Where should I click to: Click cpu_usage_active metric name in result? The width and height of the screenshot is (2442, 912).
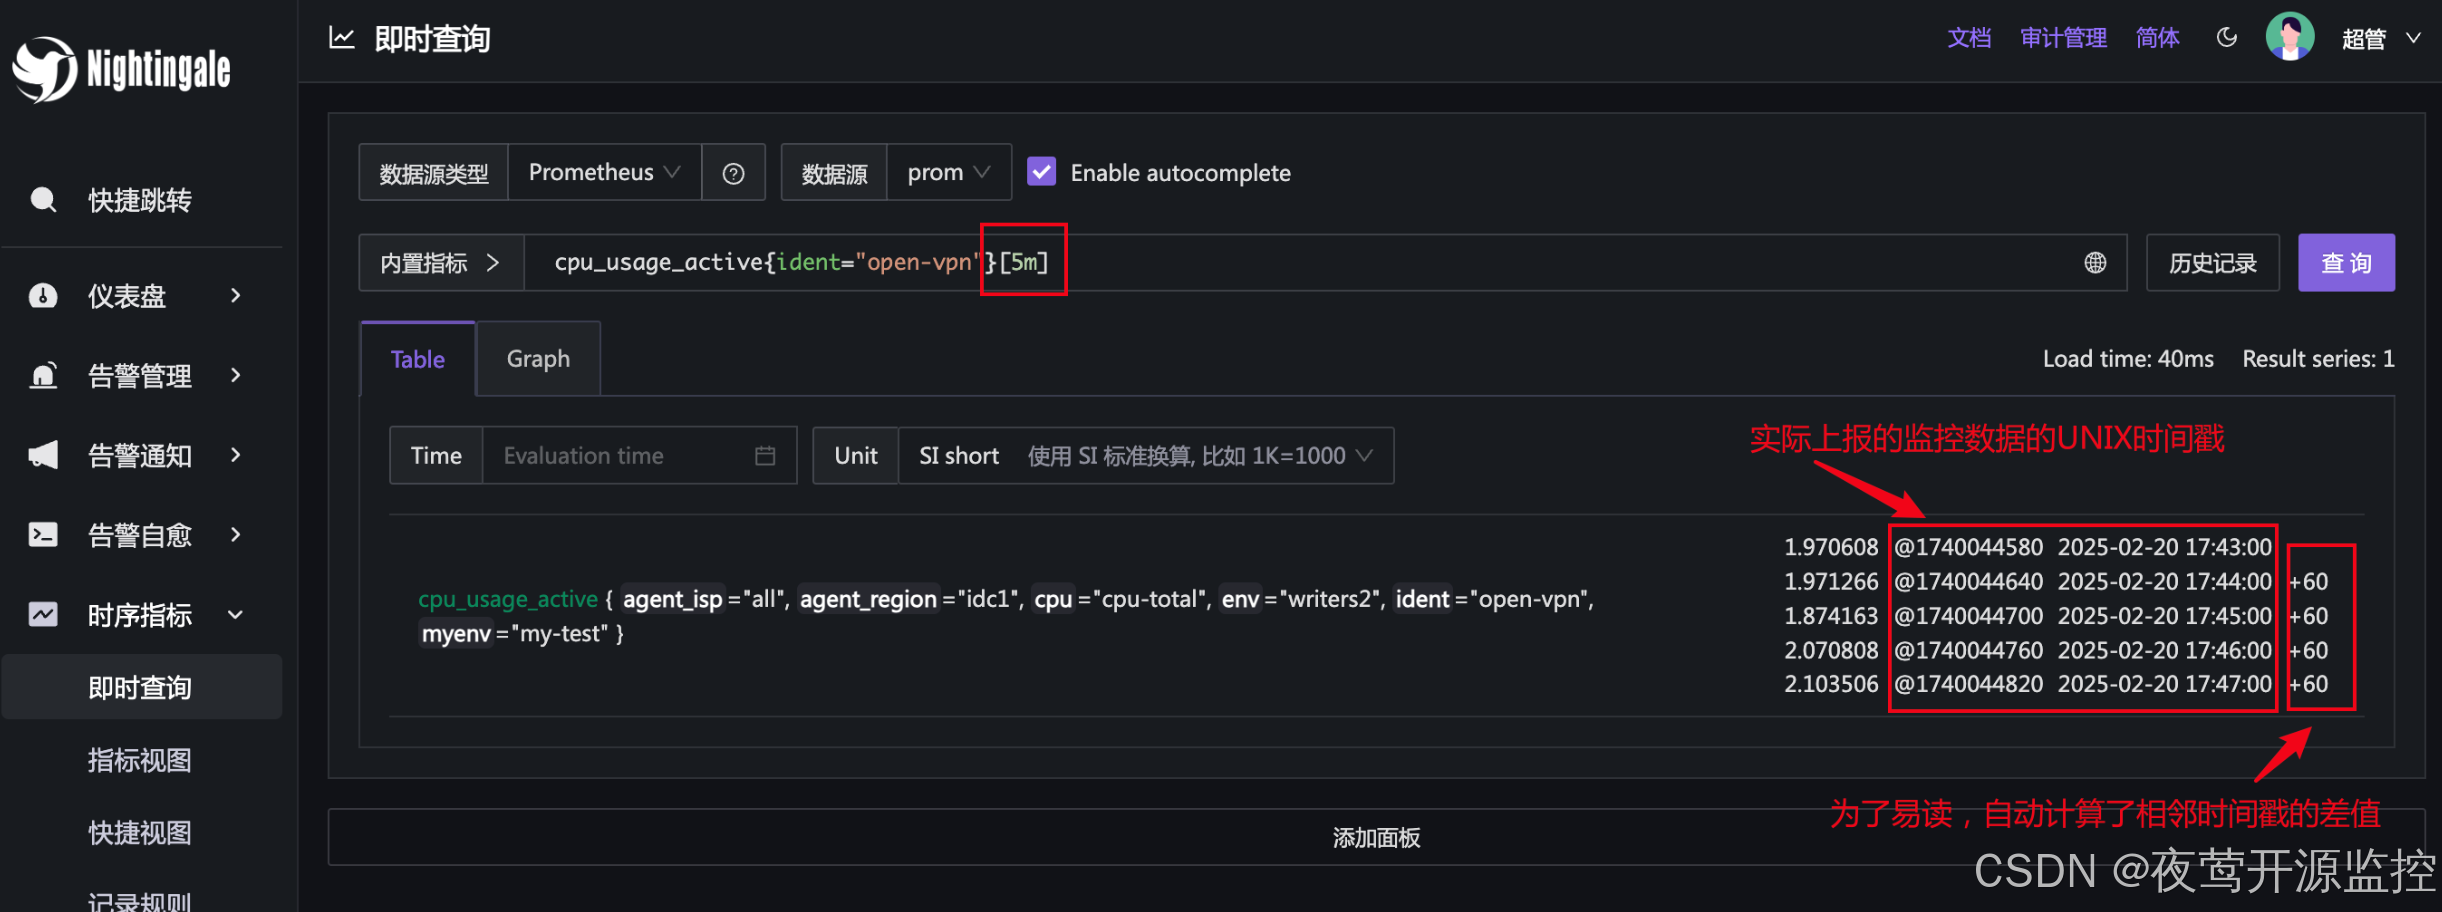point(508,599)
